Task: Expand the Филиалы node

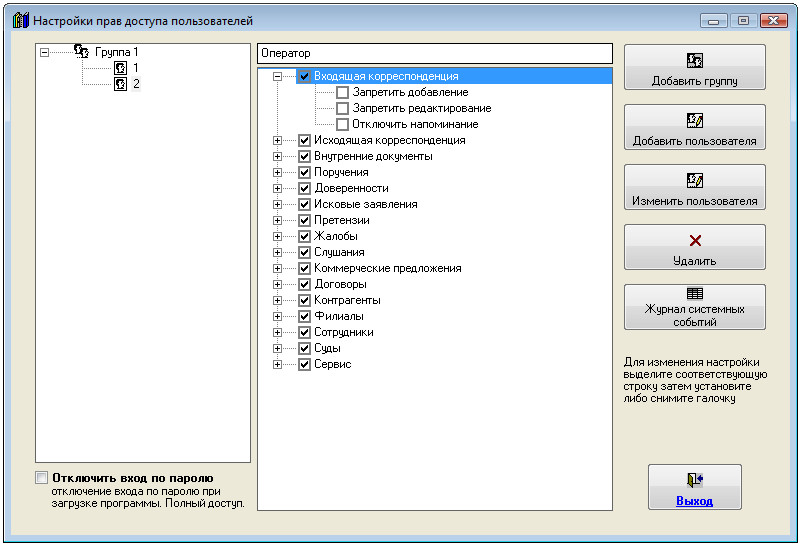Action: [x=277, y=316]
